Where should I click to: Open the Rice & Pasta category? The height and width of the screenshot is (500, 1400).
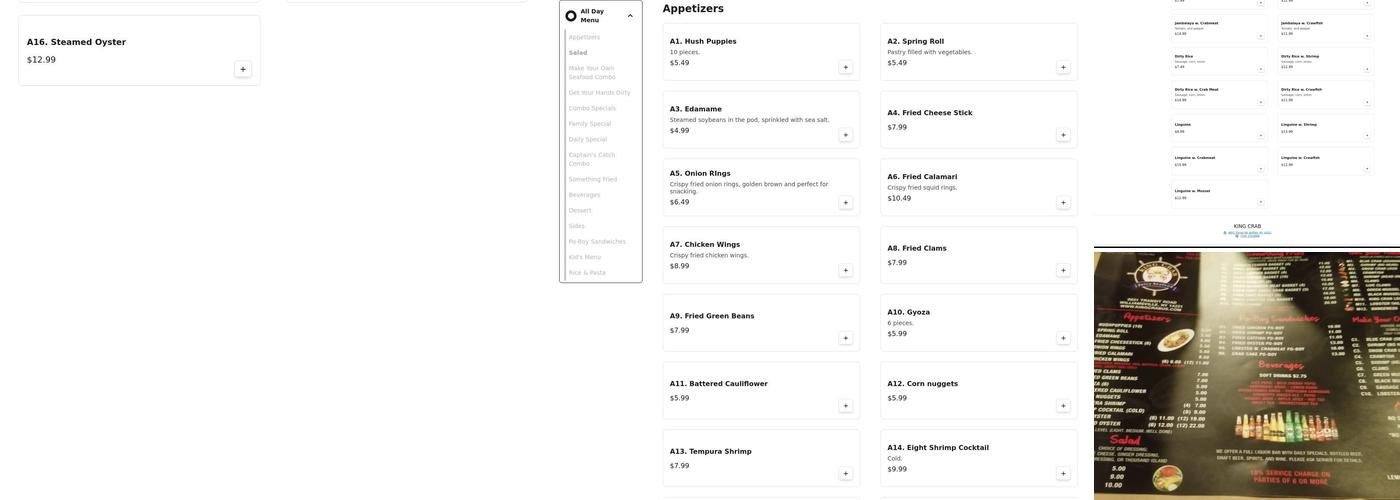click(x=587, y=273)
